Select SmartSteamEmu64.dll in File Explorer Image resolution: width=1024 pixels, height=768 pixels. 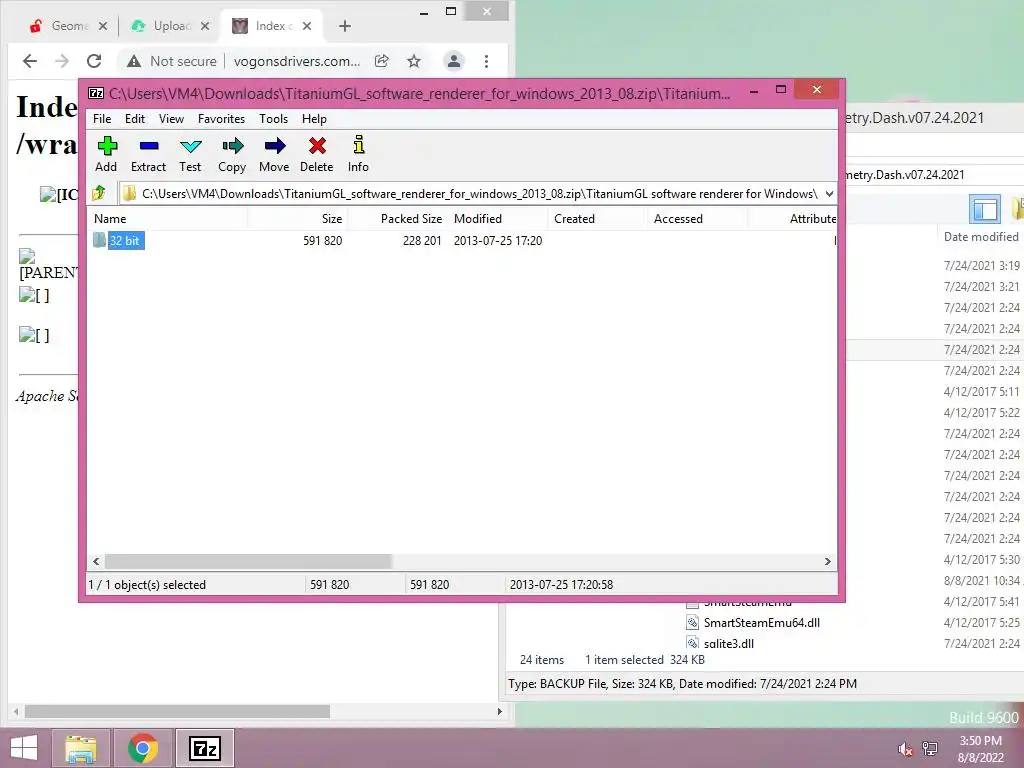[761, 622]
